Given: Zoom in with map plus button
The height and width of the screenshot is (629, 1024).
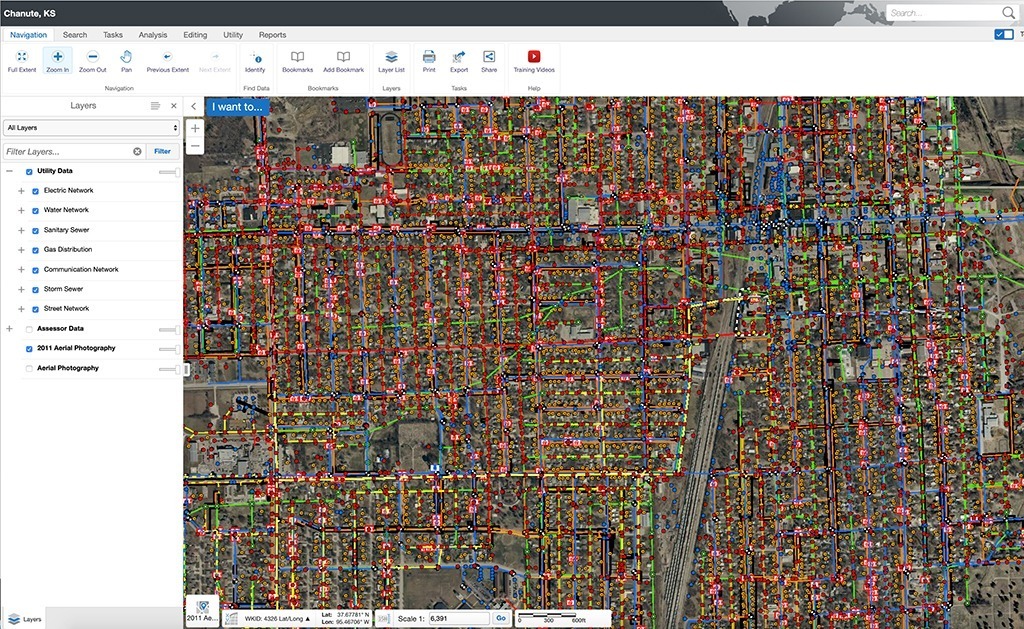Looking at the screenshot, I should click(195, 128).
